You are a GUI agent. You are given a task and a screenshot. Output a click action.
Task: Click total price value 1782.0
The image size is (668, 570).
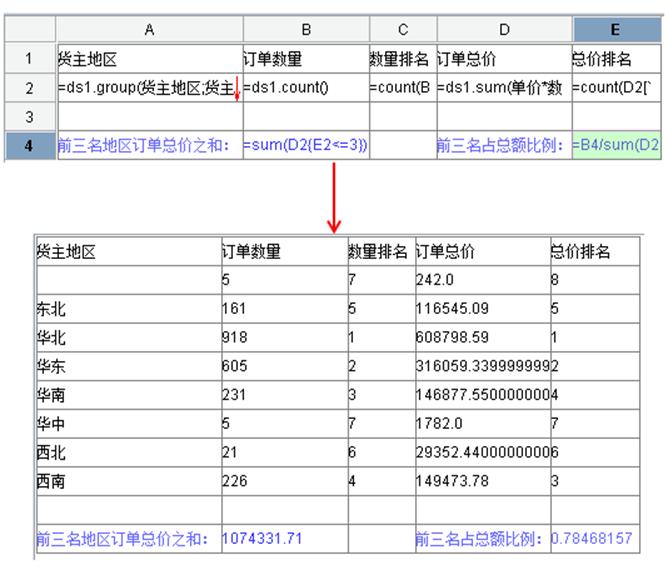439,423
